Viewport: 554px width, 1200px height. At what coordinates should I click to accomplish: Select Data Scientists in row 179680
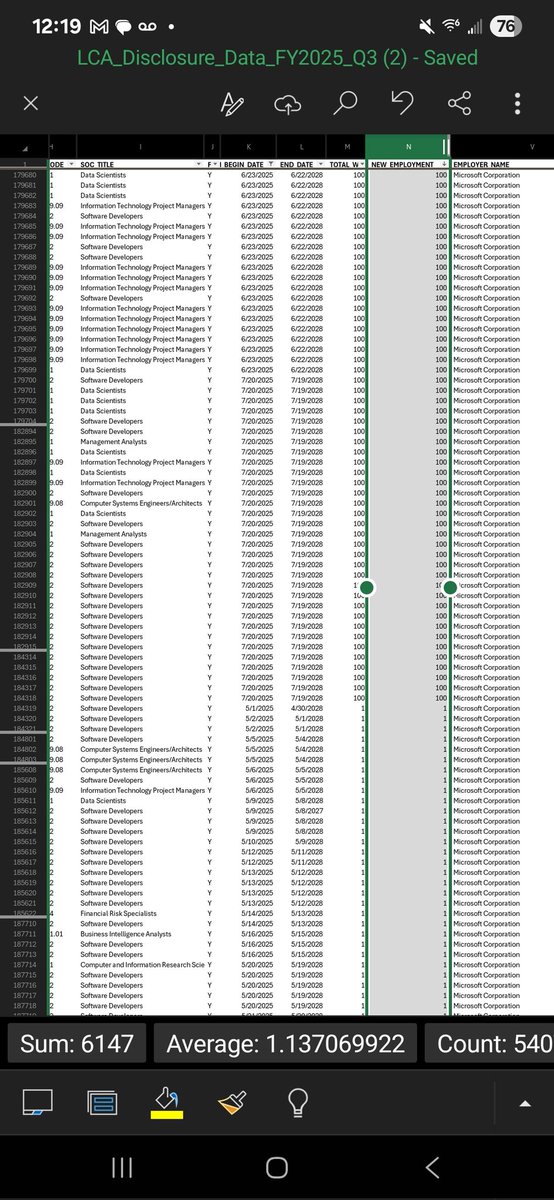pos(103,175)
